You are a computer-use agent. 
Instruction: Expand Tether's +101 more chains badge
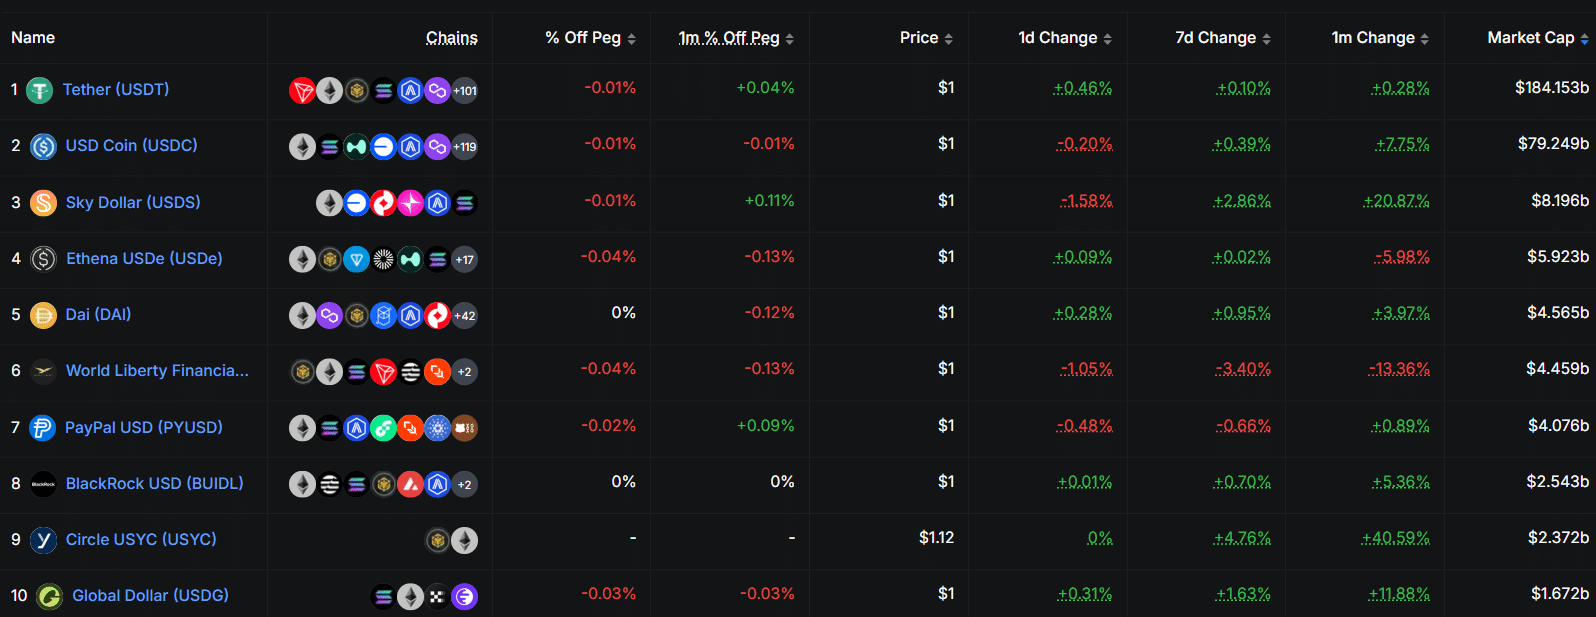point(465,91)
